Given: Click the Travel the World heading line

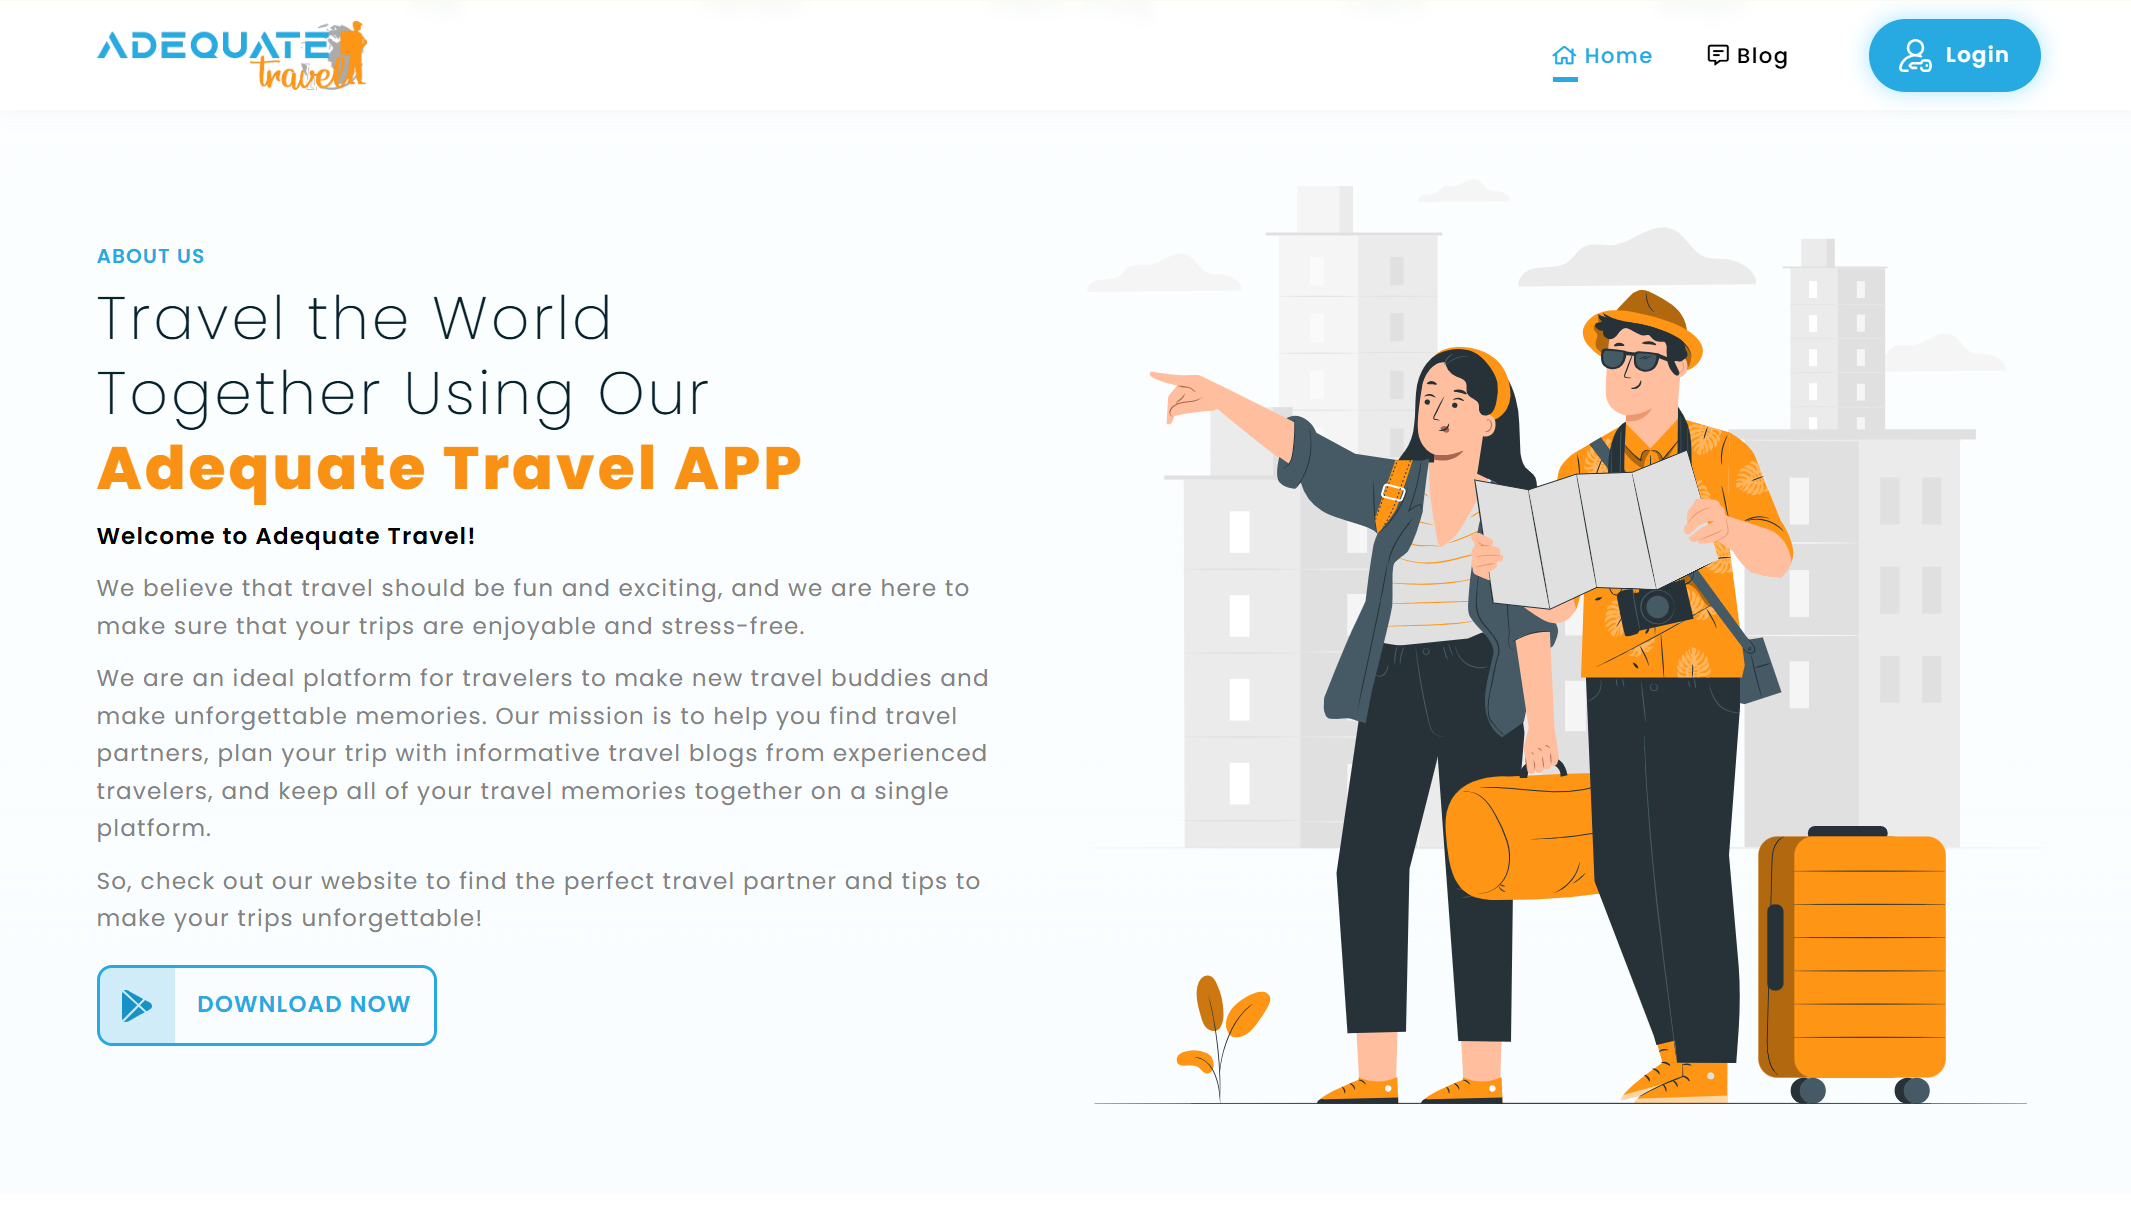Looking at the screenshot, I should (x=354, y=319).
